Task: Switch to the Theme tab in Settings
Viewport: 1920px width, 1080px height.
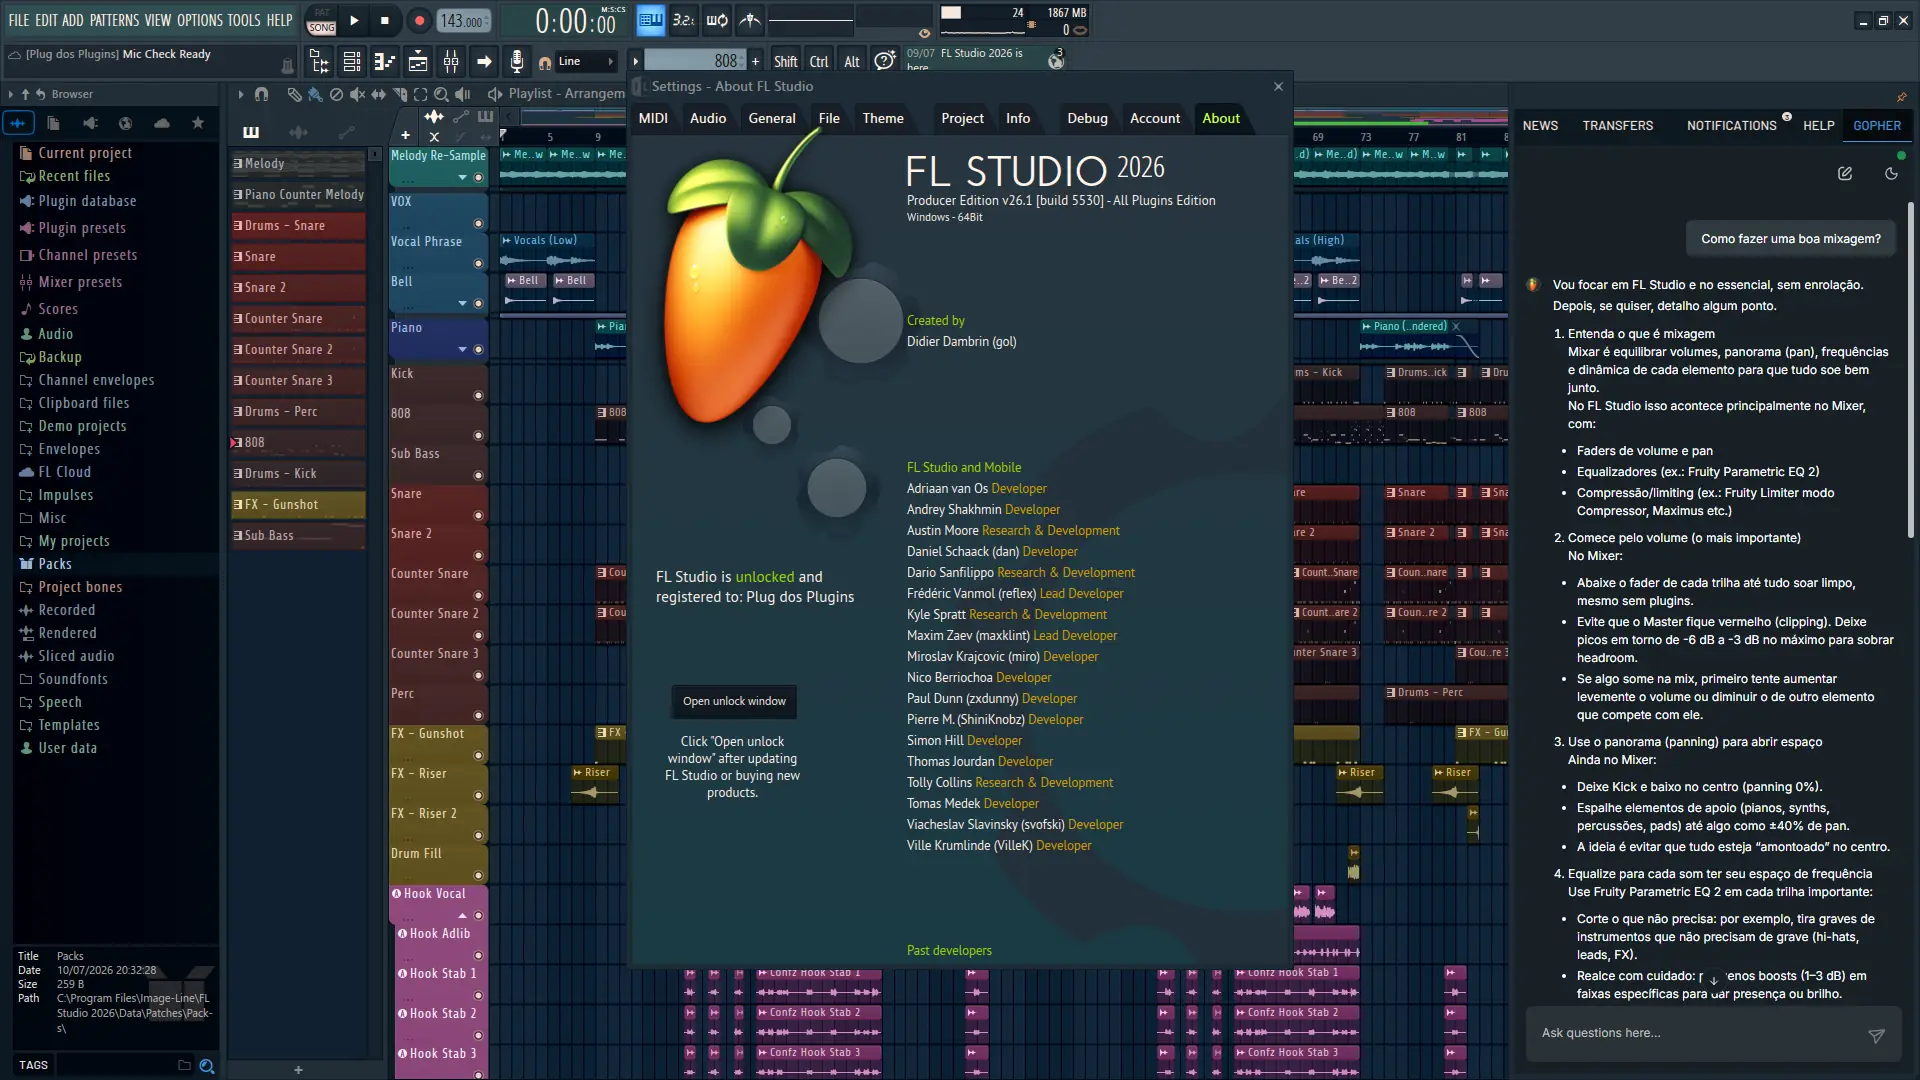Action: pyautogui.click(x=883, y=118)
